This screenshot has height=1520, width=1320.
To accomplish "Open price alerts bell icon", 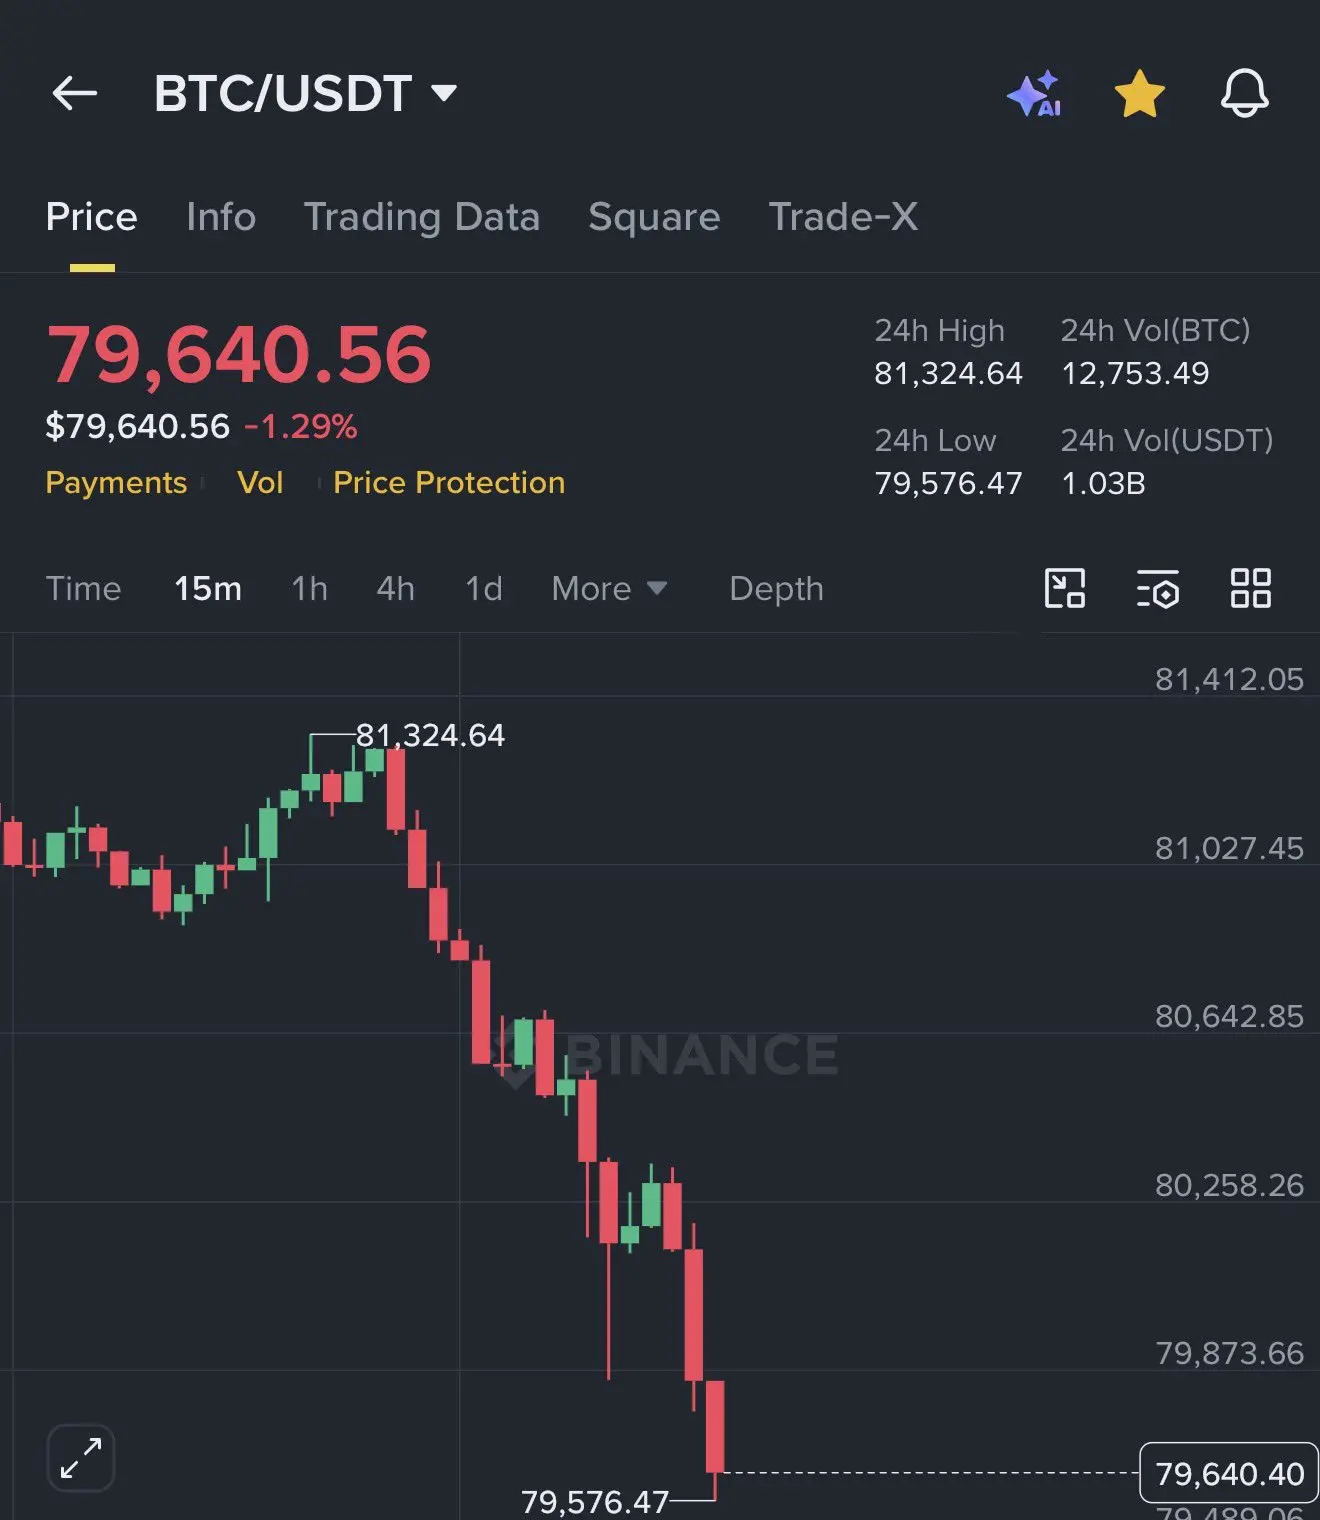I will (1244, 94).
